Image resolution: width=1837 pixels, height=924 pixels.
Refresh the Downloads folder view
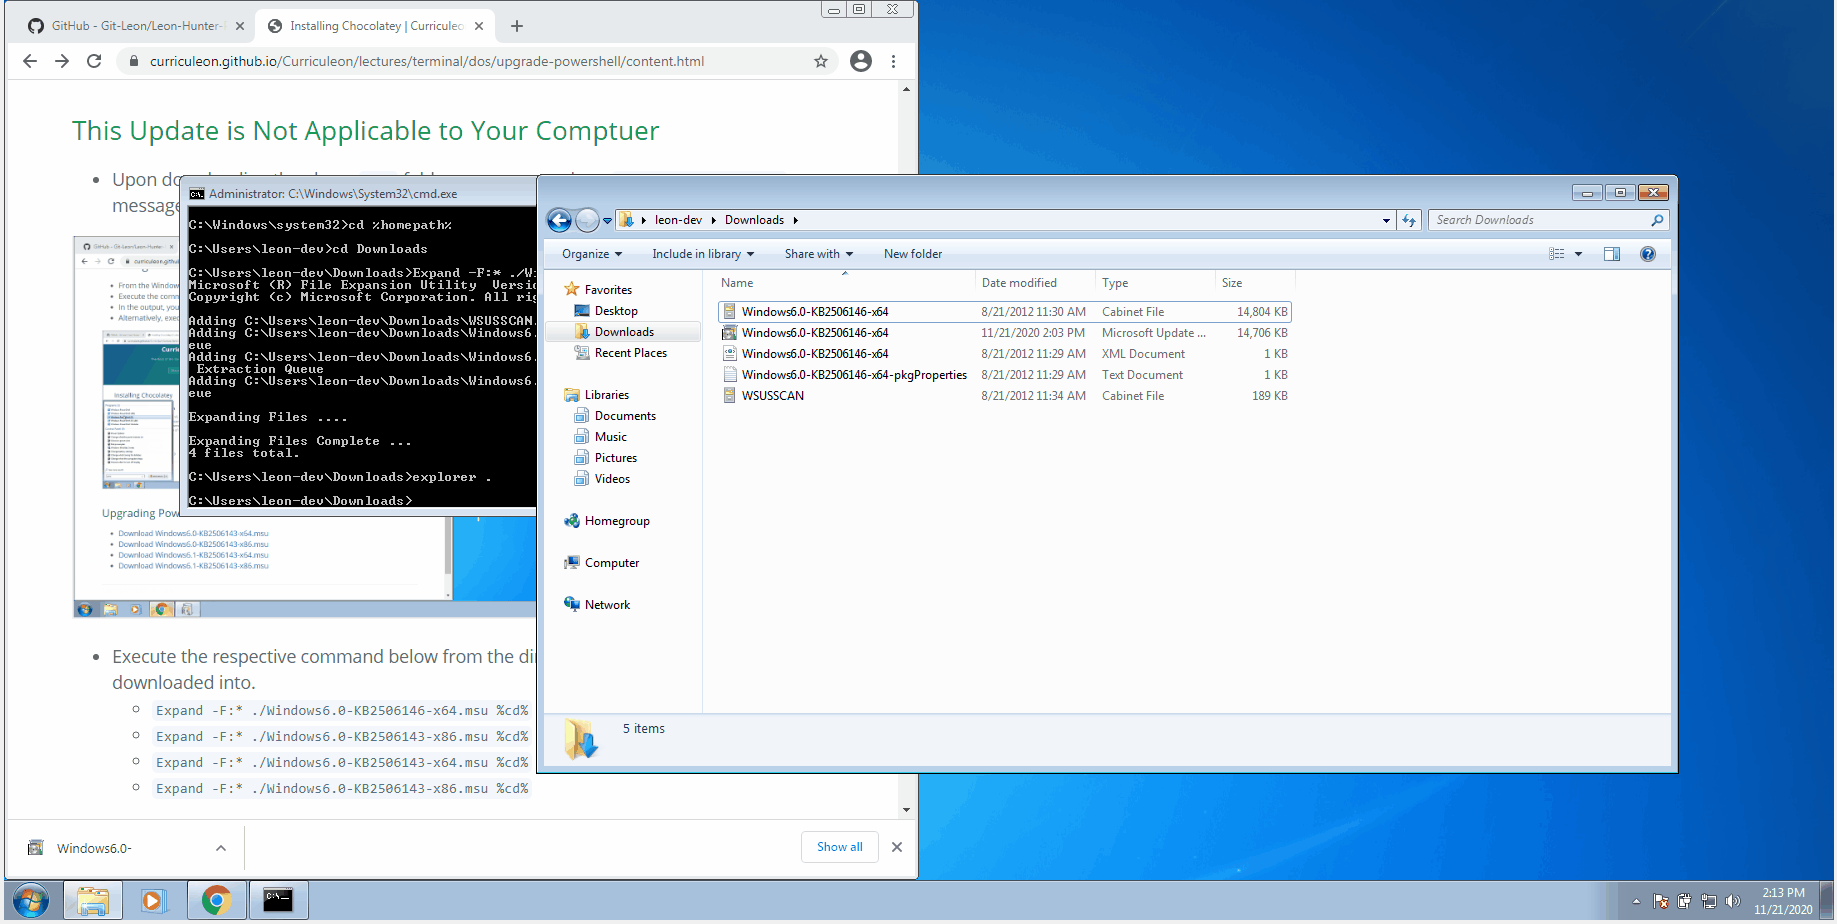pos(1409,220)
